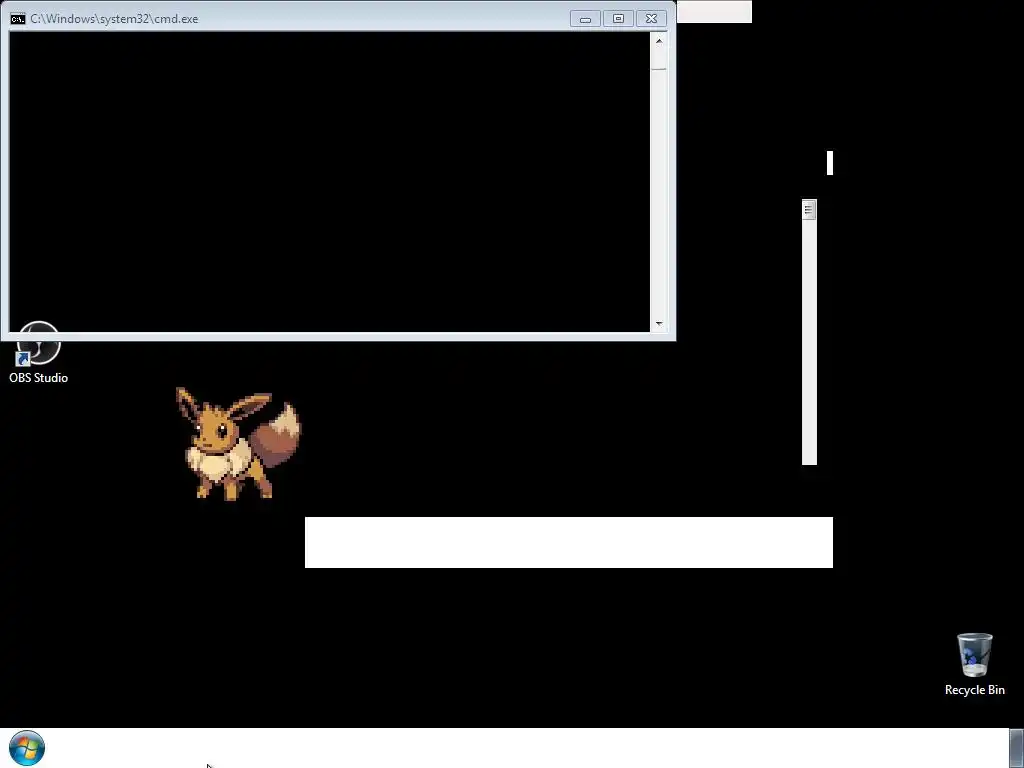
Task: Click the cmd.exe title text
Action: (114, 19)
